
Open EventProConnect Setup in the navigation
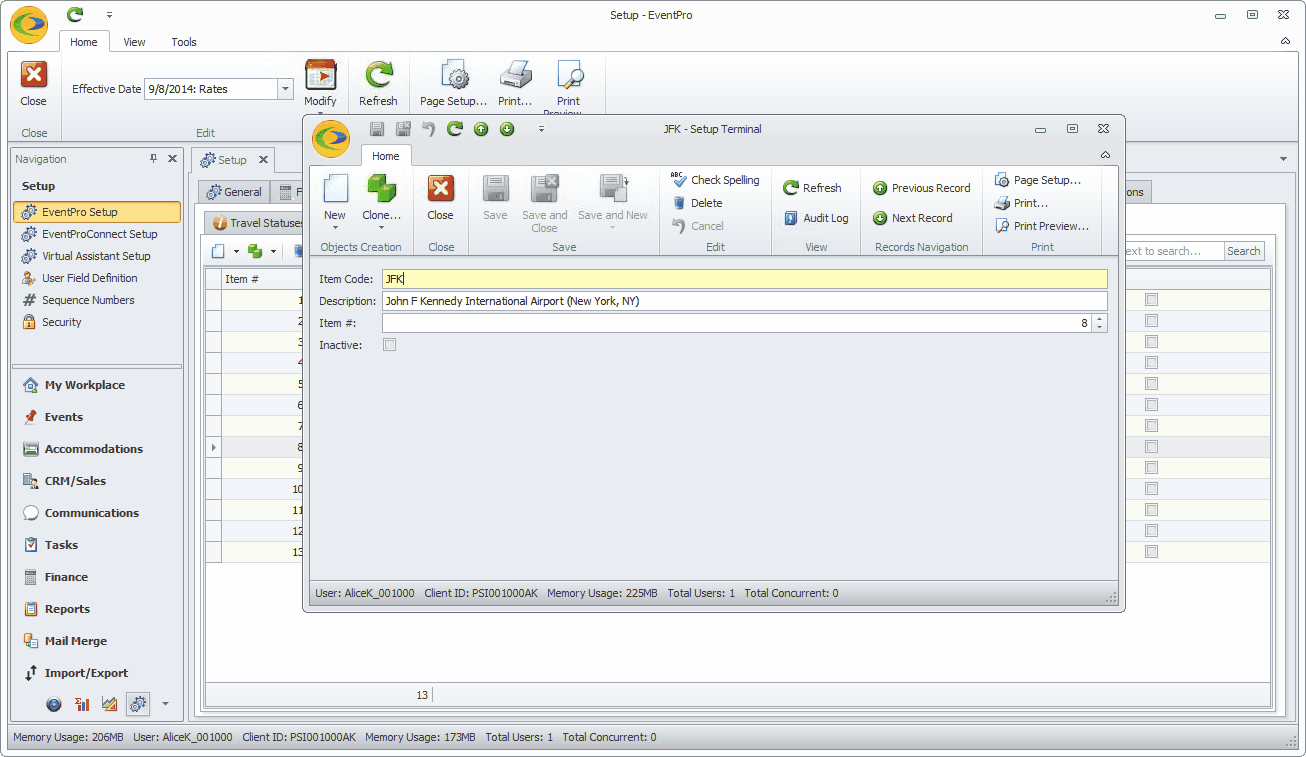point(99,234)
